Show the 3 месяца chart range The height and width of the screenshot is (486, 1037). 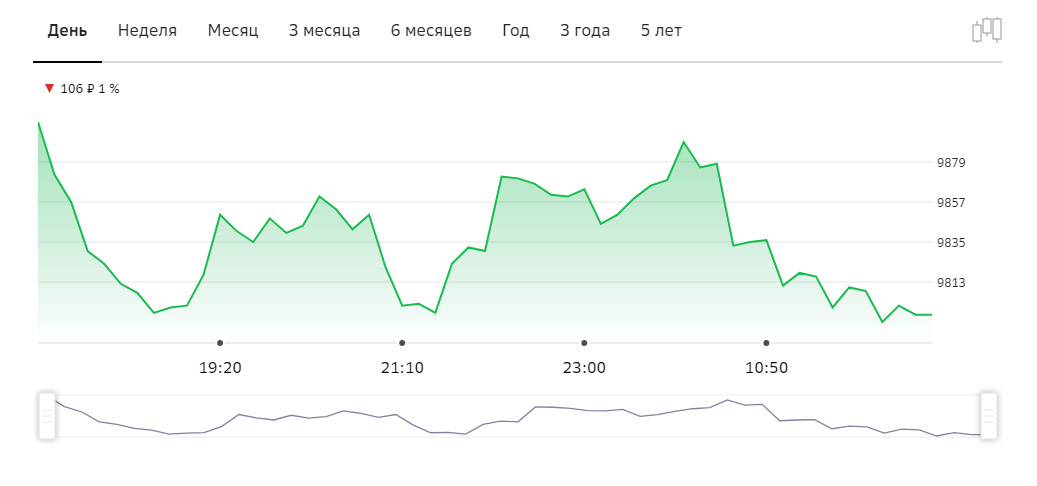pyautogui.click(x=324, y=30)
